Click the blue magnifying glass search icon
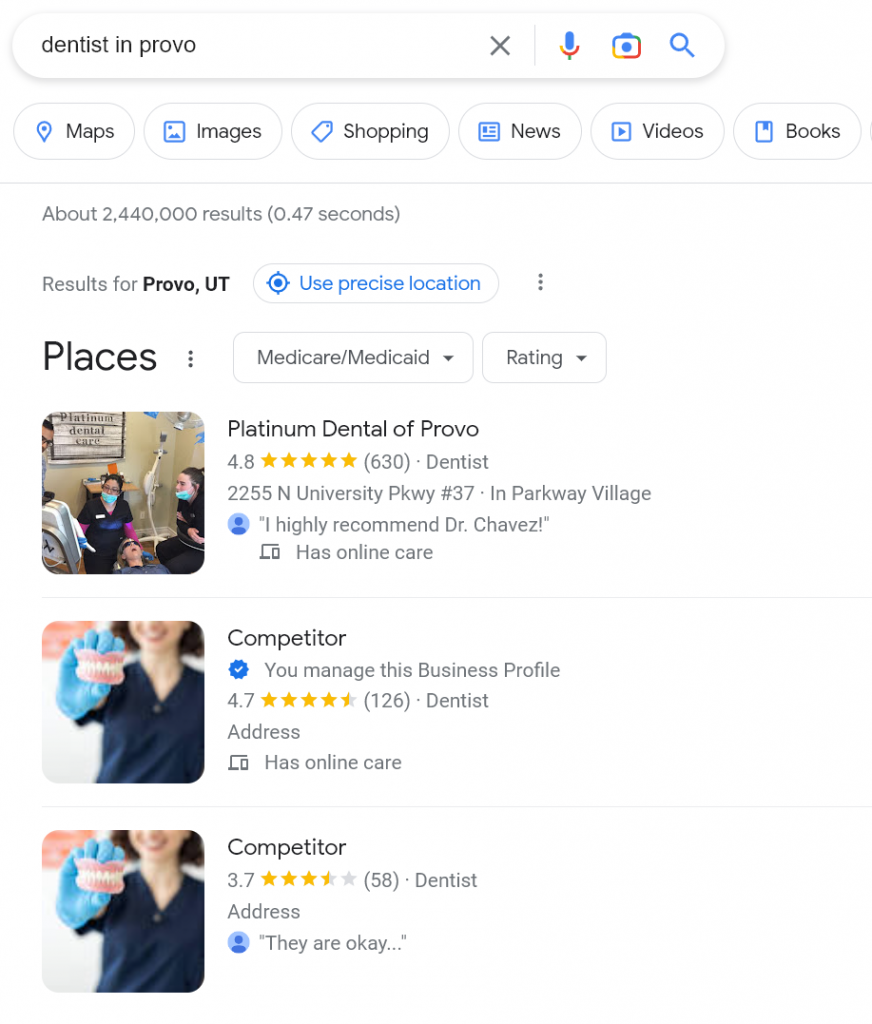 point(681,45)
